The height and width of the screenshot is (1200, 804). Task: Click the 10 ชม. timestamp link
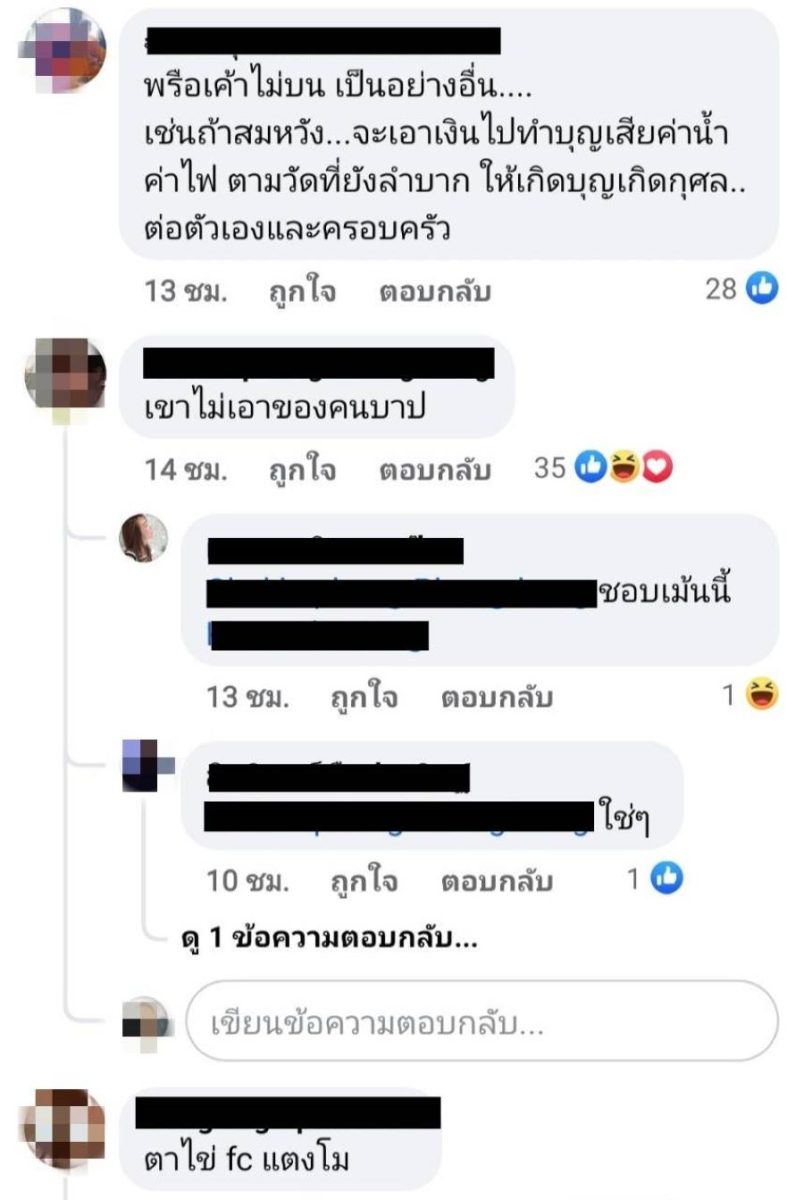248,881
